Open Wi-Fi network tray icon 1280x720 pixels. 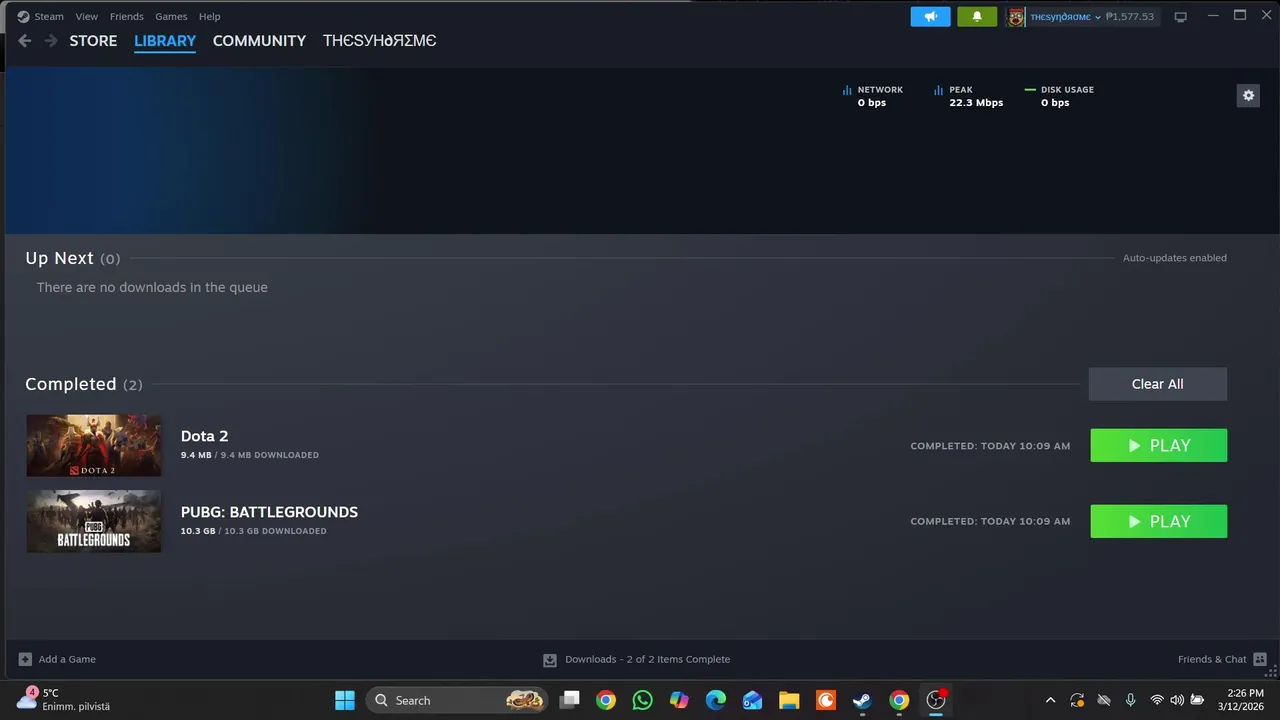pos(1157,700)
